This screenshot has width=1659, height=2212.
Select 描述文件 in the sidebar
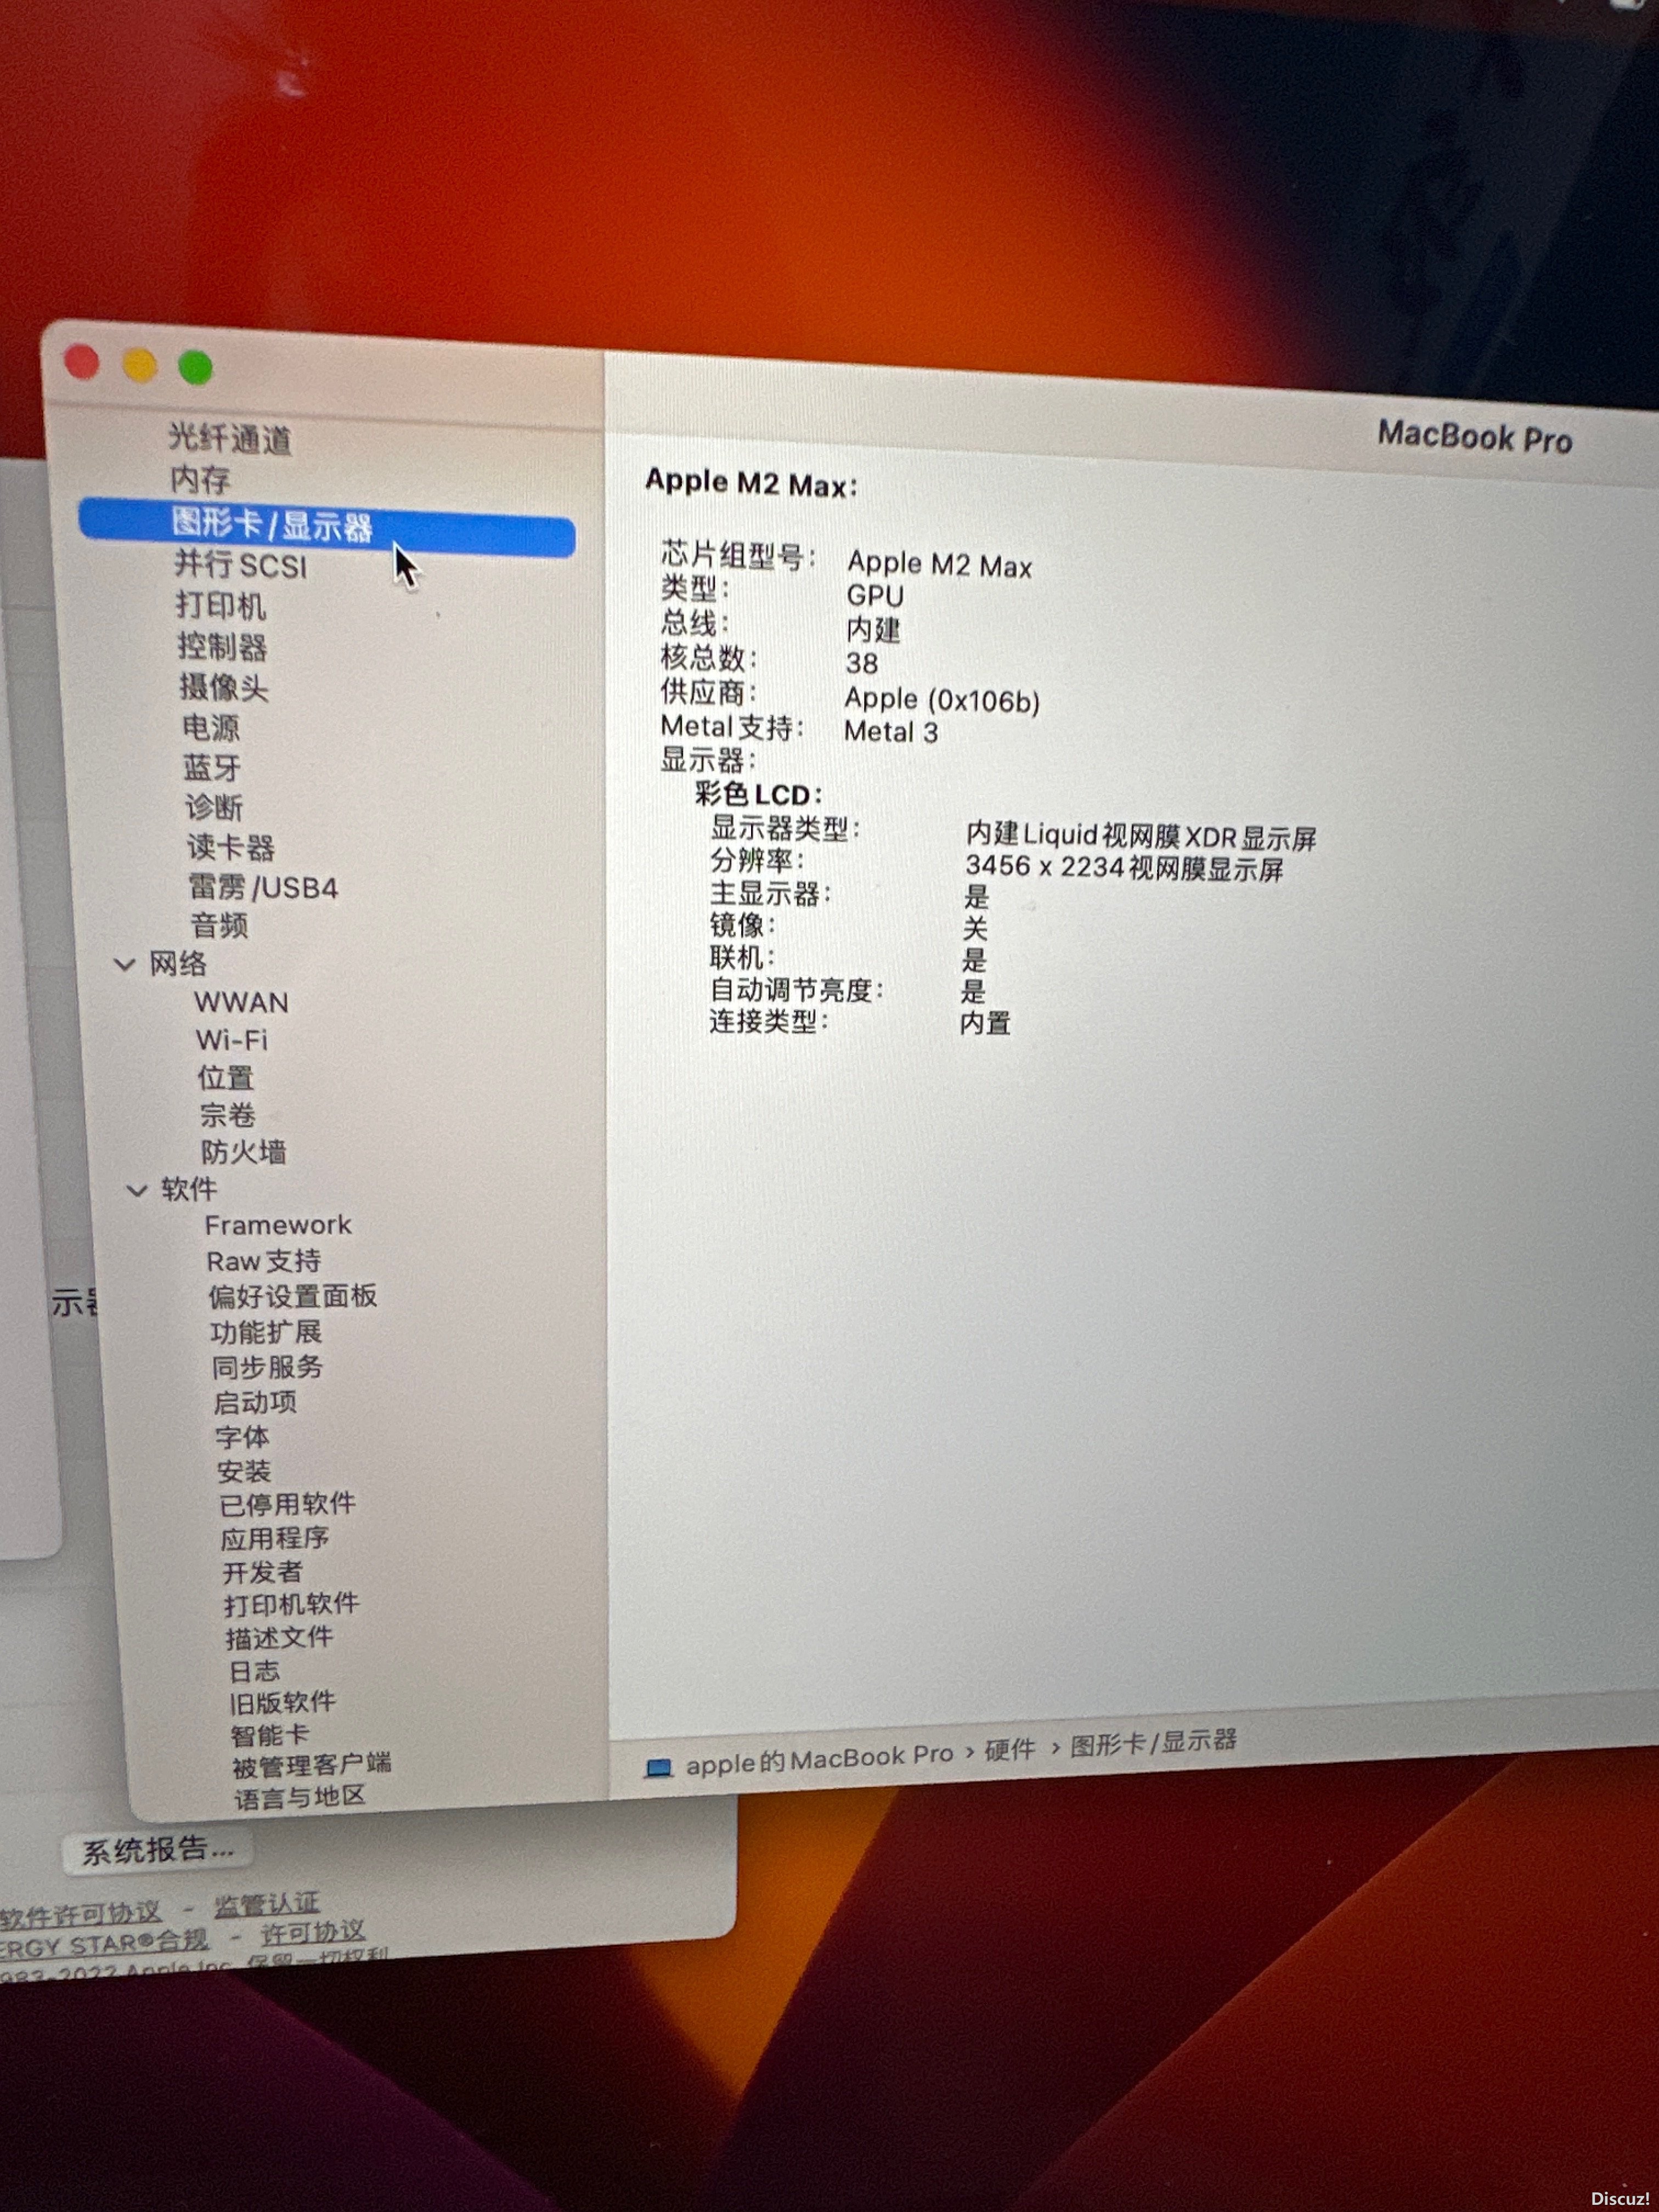tap(280, 1638)
